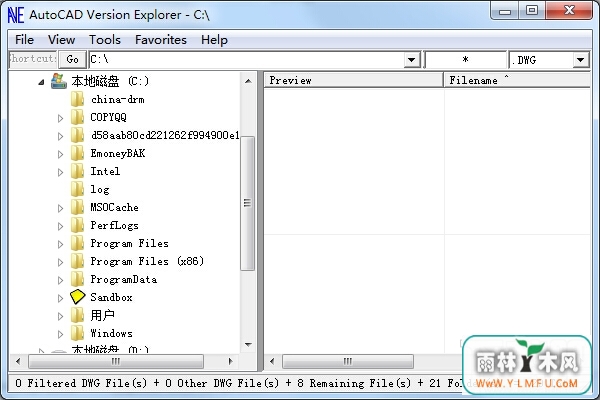Select the EmoneyBAK folder icon
The height and width of the screenshot is (400, 600).
point(77,153)
